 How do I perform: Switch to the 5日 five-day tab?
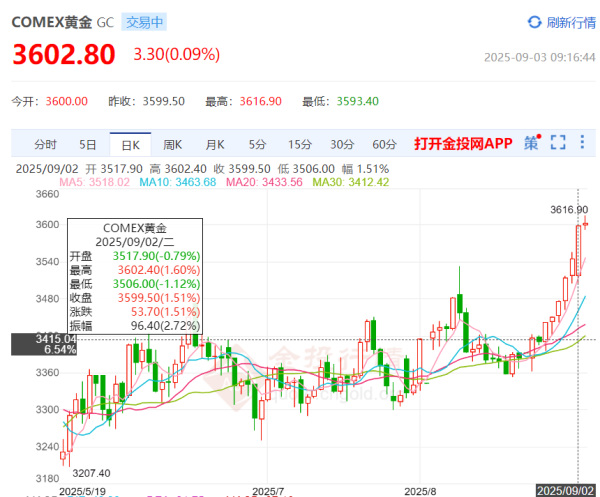(x=88, y=145)
